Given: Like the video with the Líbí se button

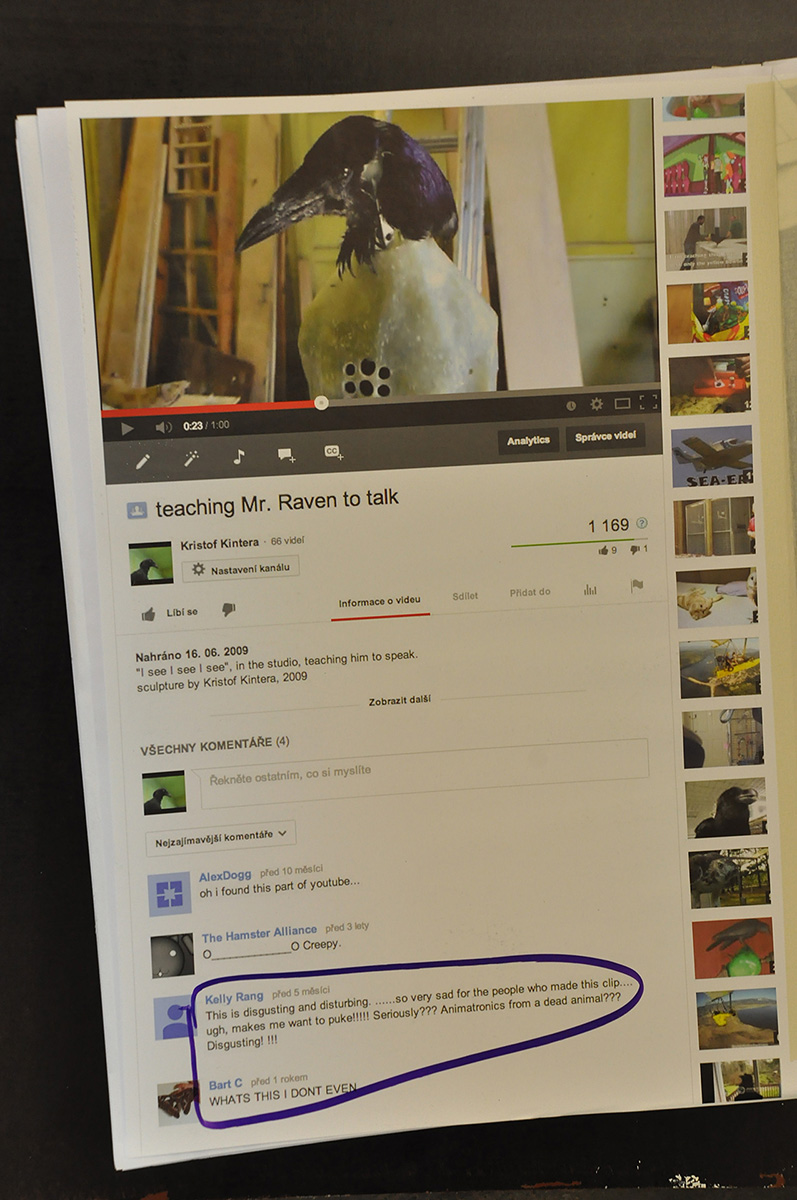Looking at the screenshot, I should (170, 612).
